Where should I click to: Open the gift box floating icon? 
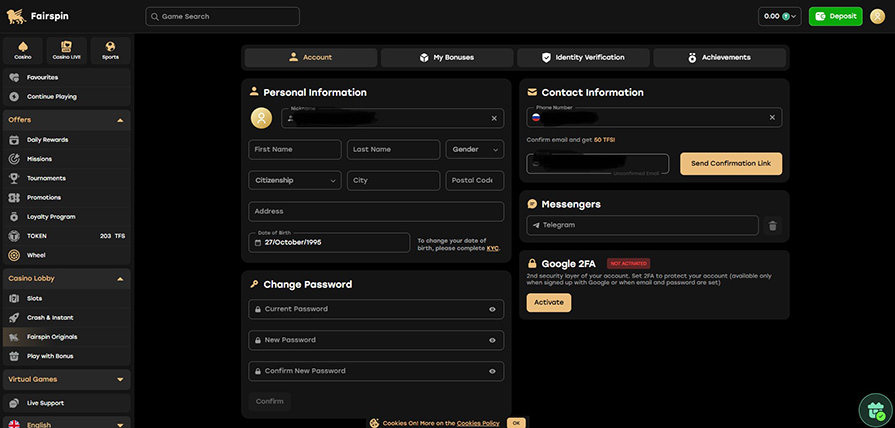[876, 410]
